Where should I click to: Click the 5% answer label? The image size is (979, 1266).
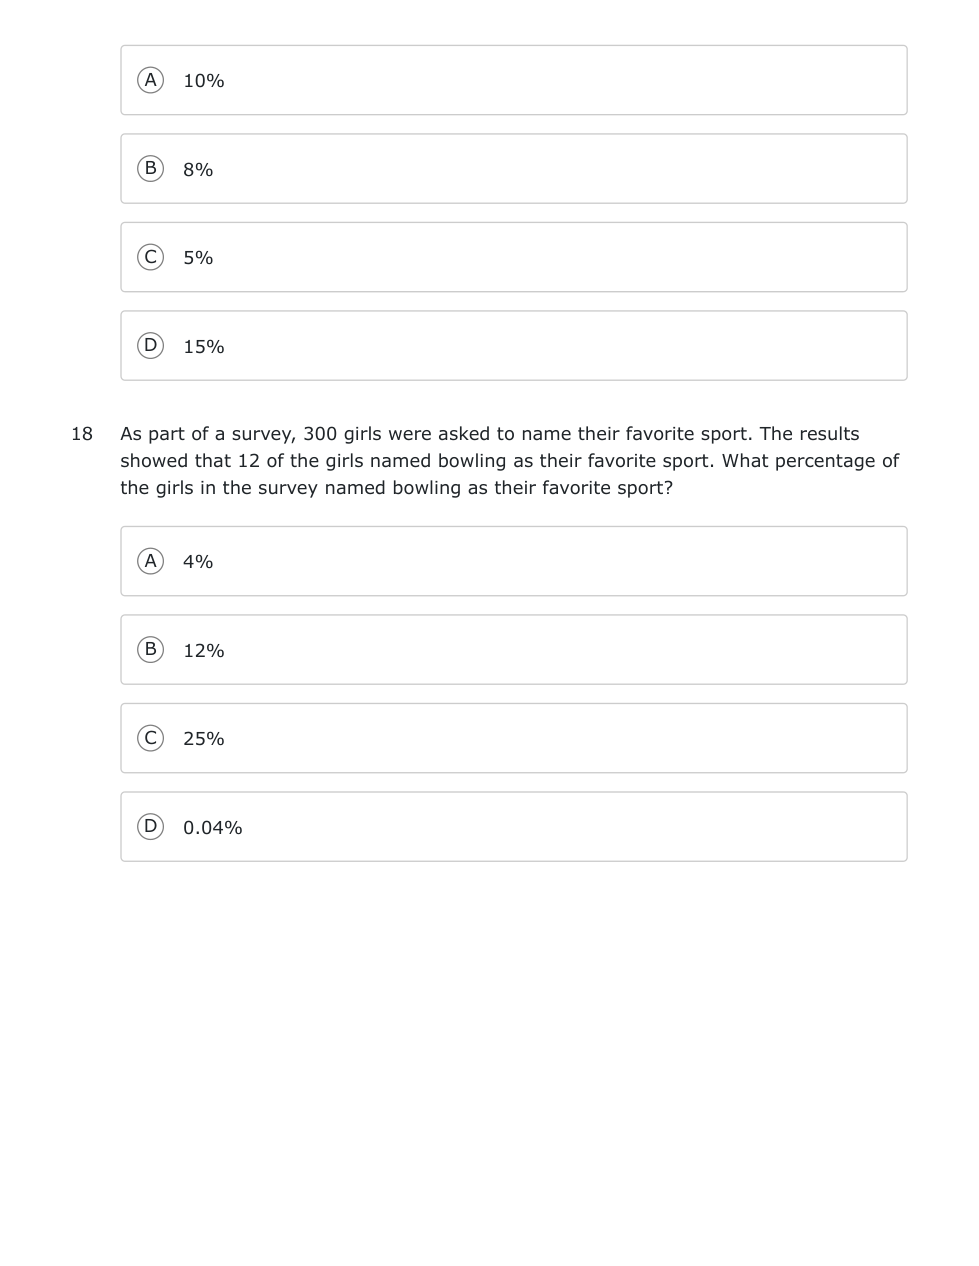pos(198,258)
